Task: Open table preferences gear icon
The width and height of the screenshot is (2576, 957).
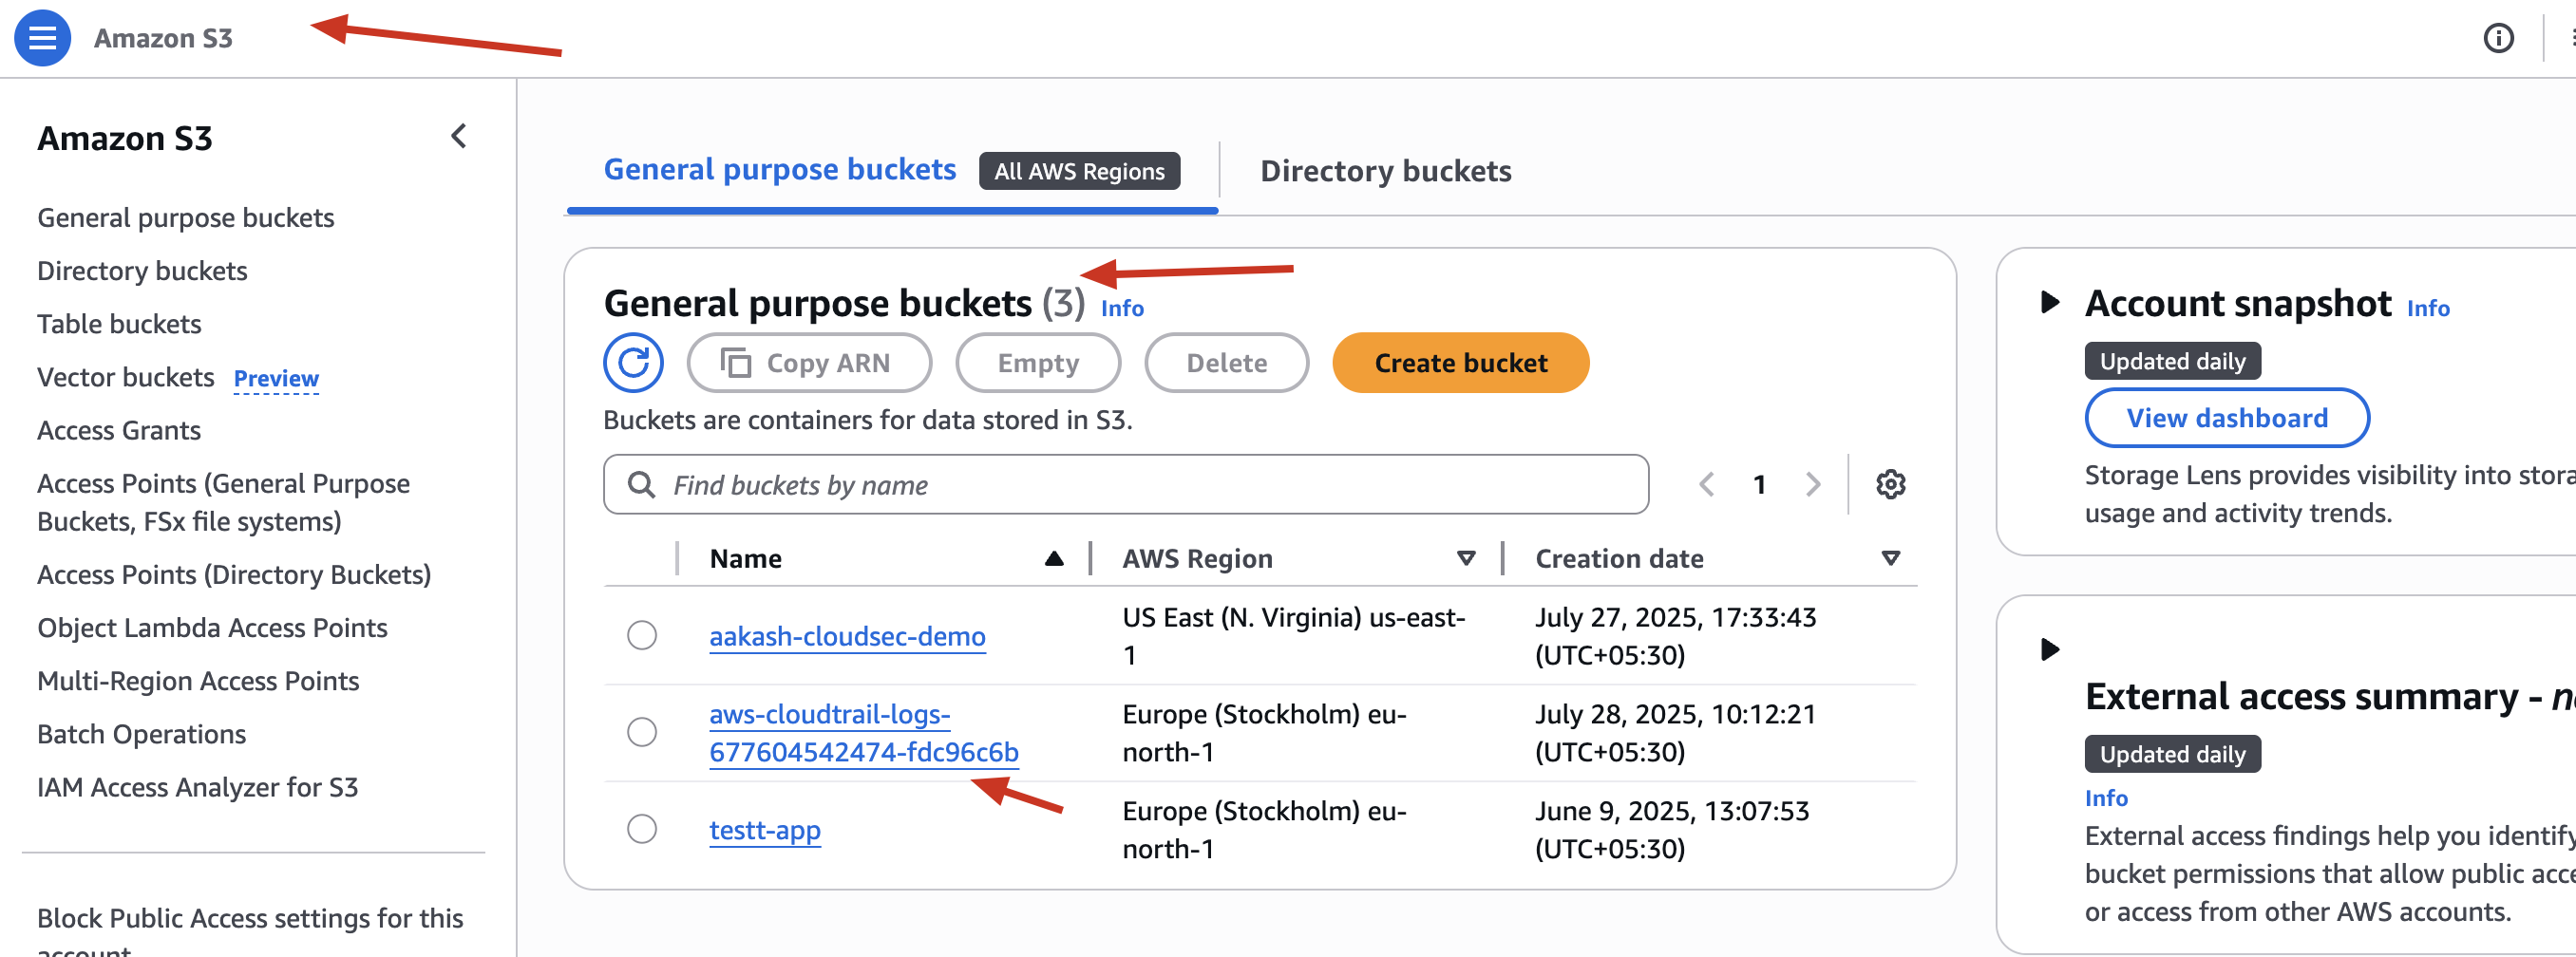Action: pos(1890,484)
